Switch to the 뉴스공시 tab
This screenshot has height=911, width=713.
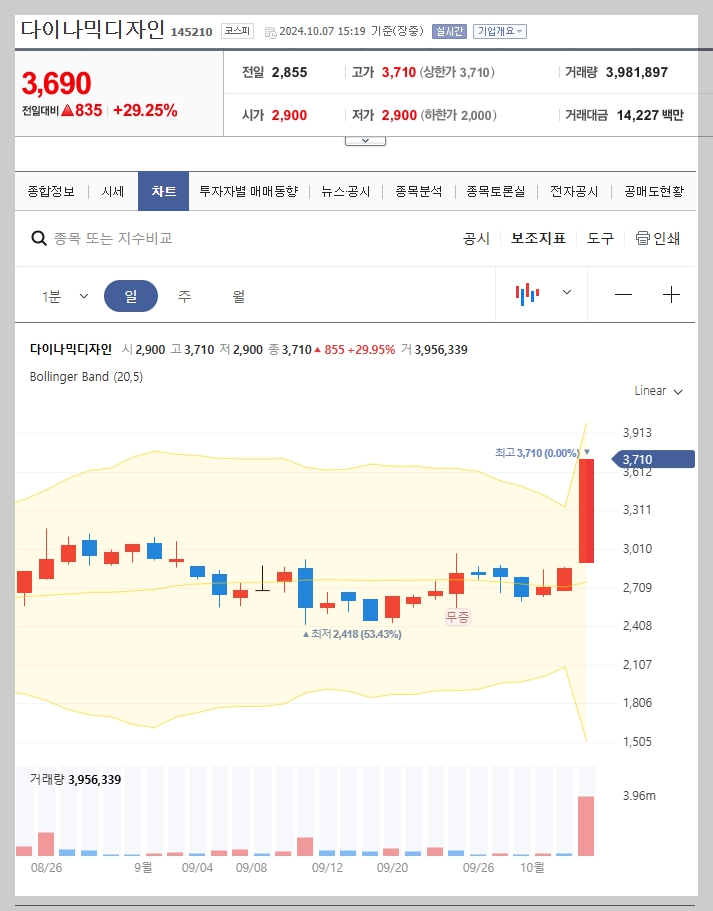point(345,190)
